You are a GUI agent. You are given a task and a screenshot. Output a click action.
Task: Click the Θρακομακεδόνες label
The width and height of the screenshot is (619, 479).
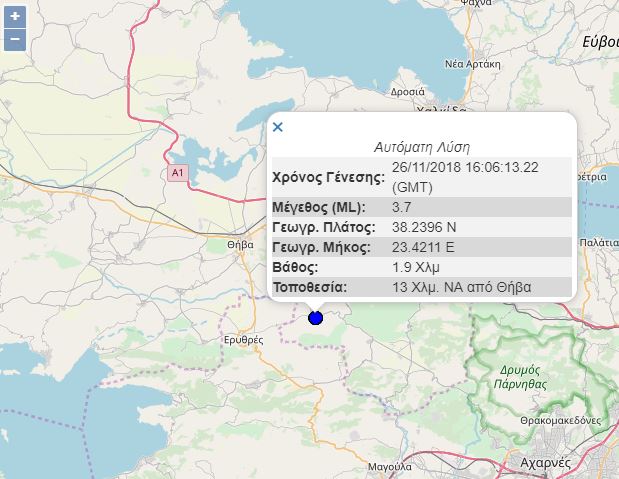pos(560,422)
